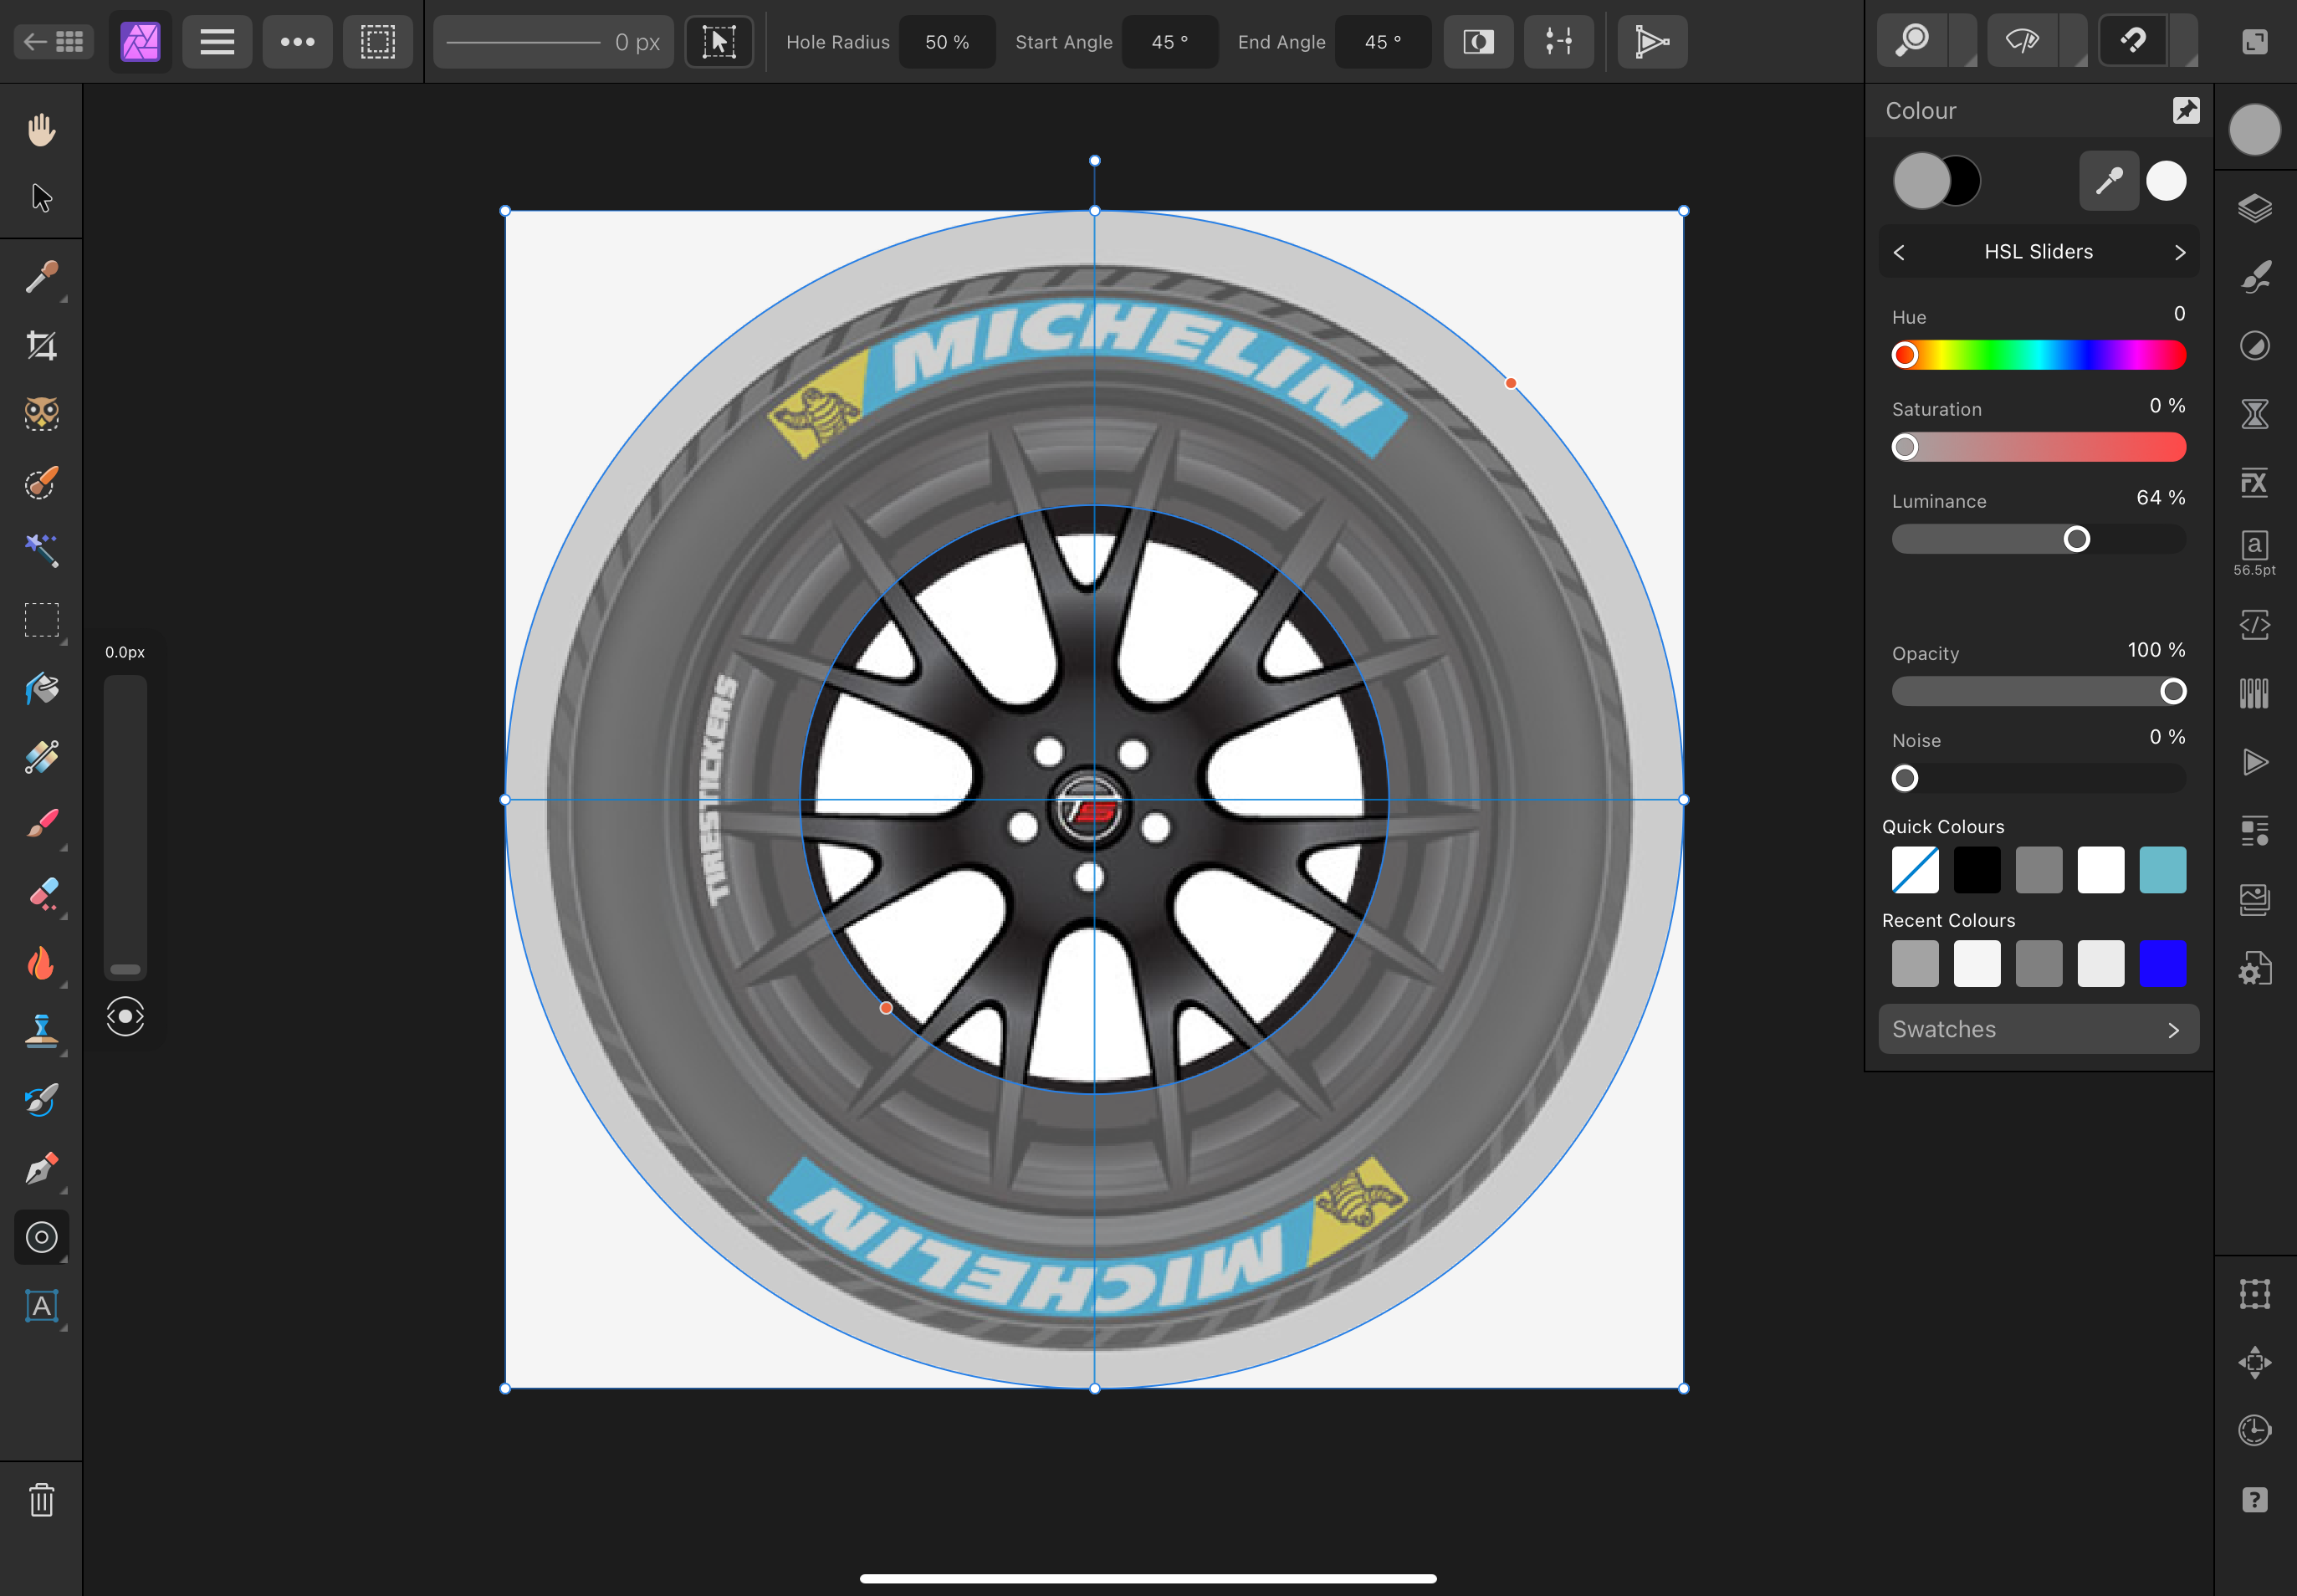Open the FX layer effects studio
The height and width of the screenshot is (1596, 2297).
(2255, 483)
